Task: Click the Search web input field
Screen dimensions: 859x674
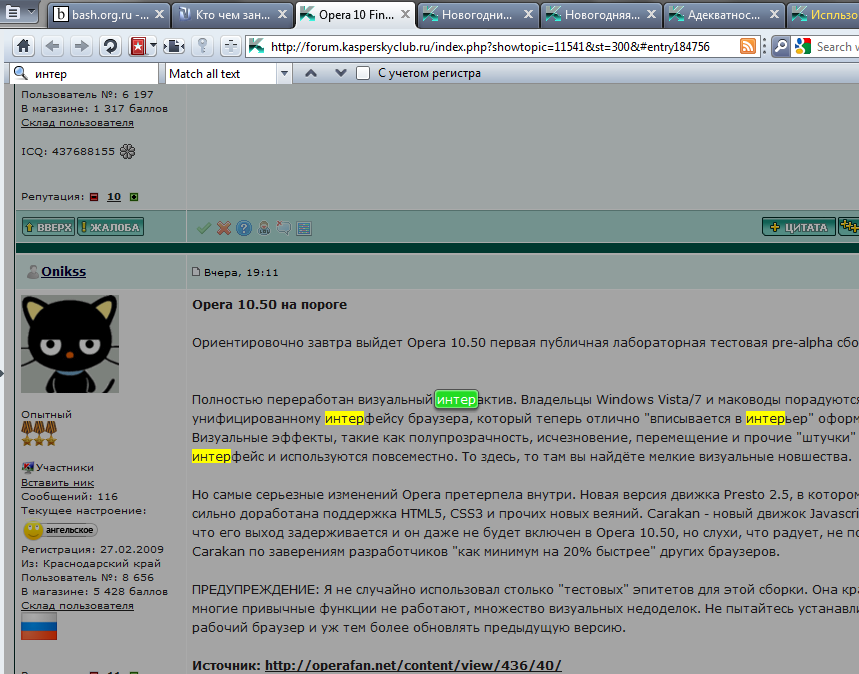Action: (x=837, y=47)
